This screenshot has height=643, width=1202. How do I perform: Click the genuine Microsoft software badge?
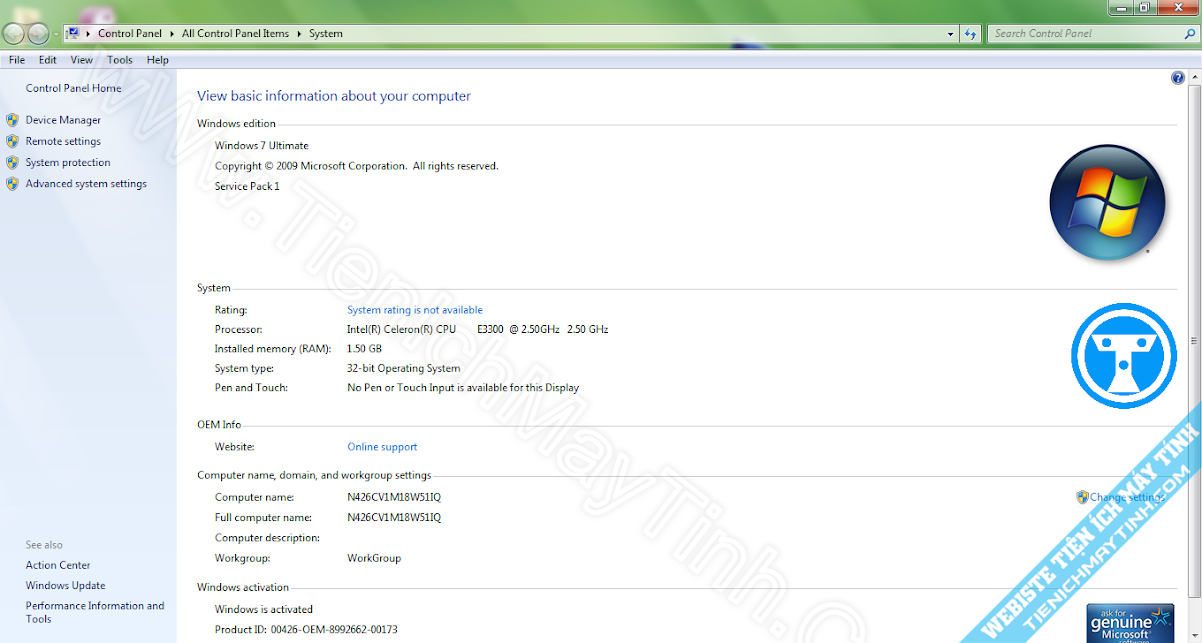pyautogui.click(x=1130, y=623)
